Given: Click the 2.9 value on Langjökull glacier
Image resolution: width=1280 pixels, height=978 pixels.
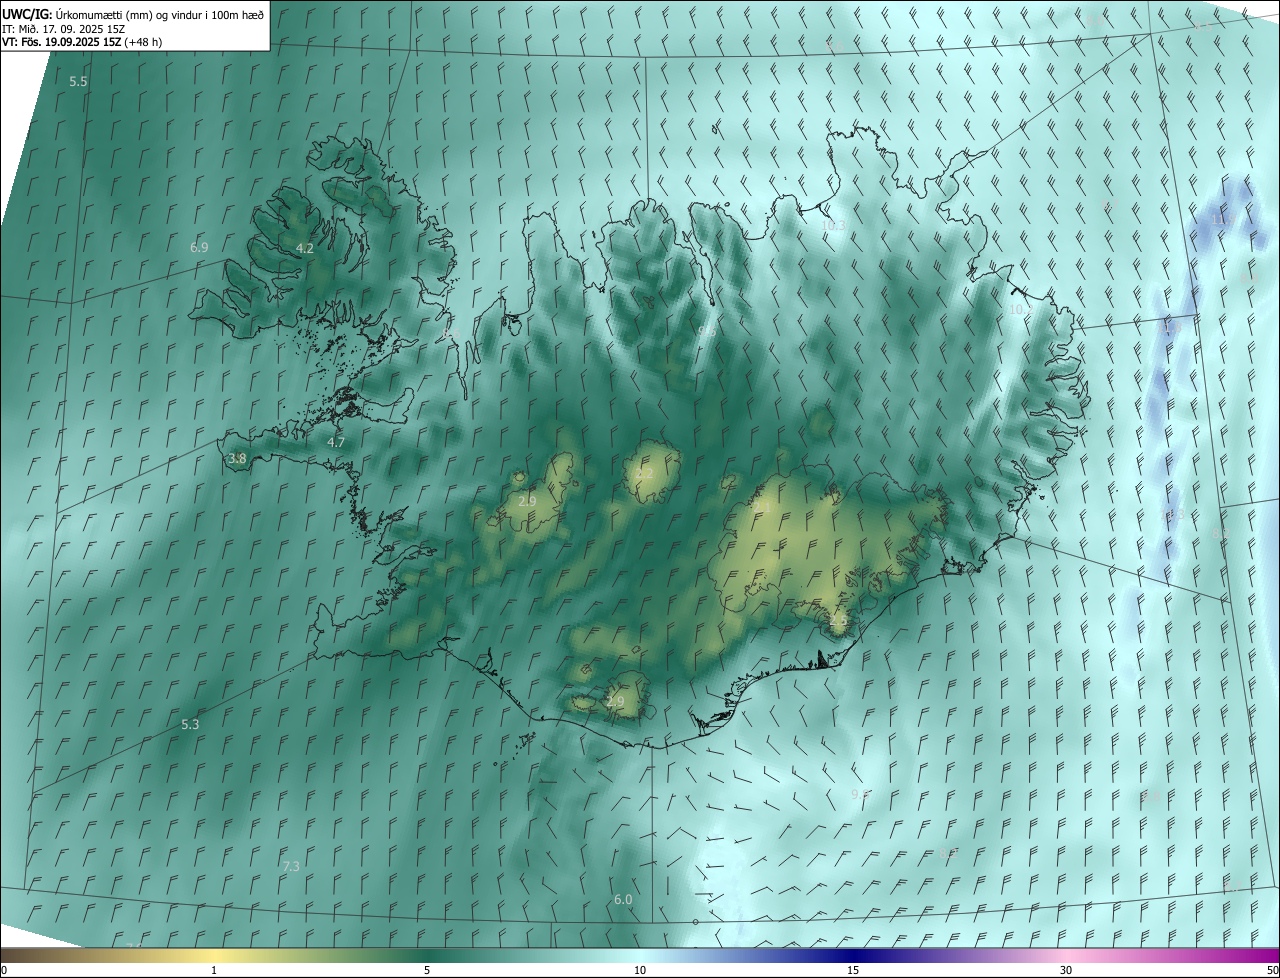Looking at the screenshot, I should tap(527, 501).
